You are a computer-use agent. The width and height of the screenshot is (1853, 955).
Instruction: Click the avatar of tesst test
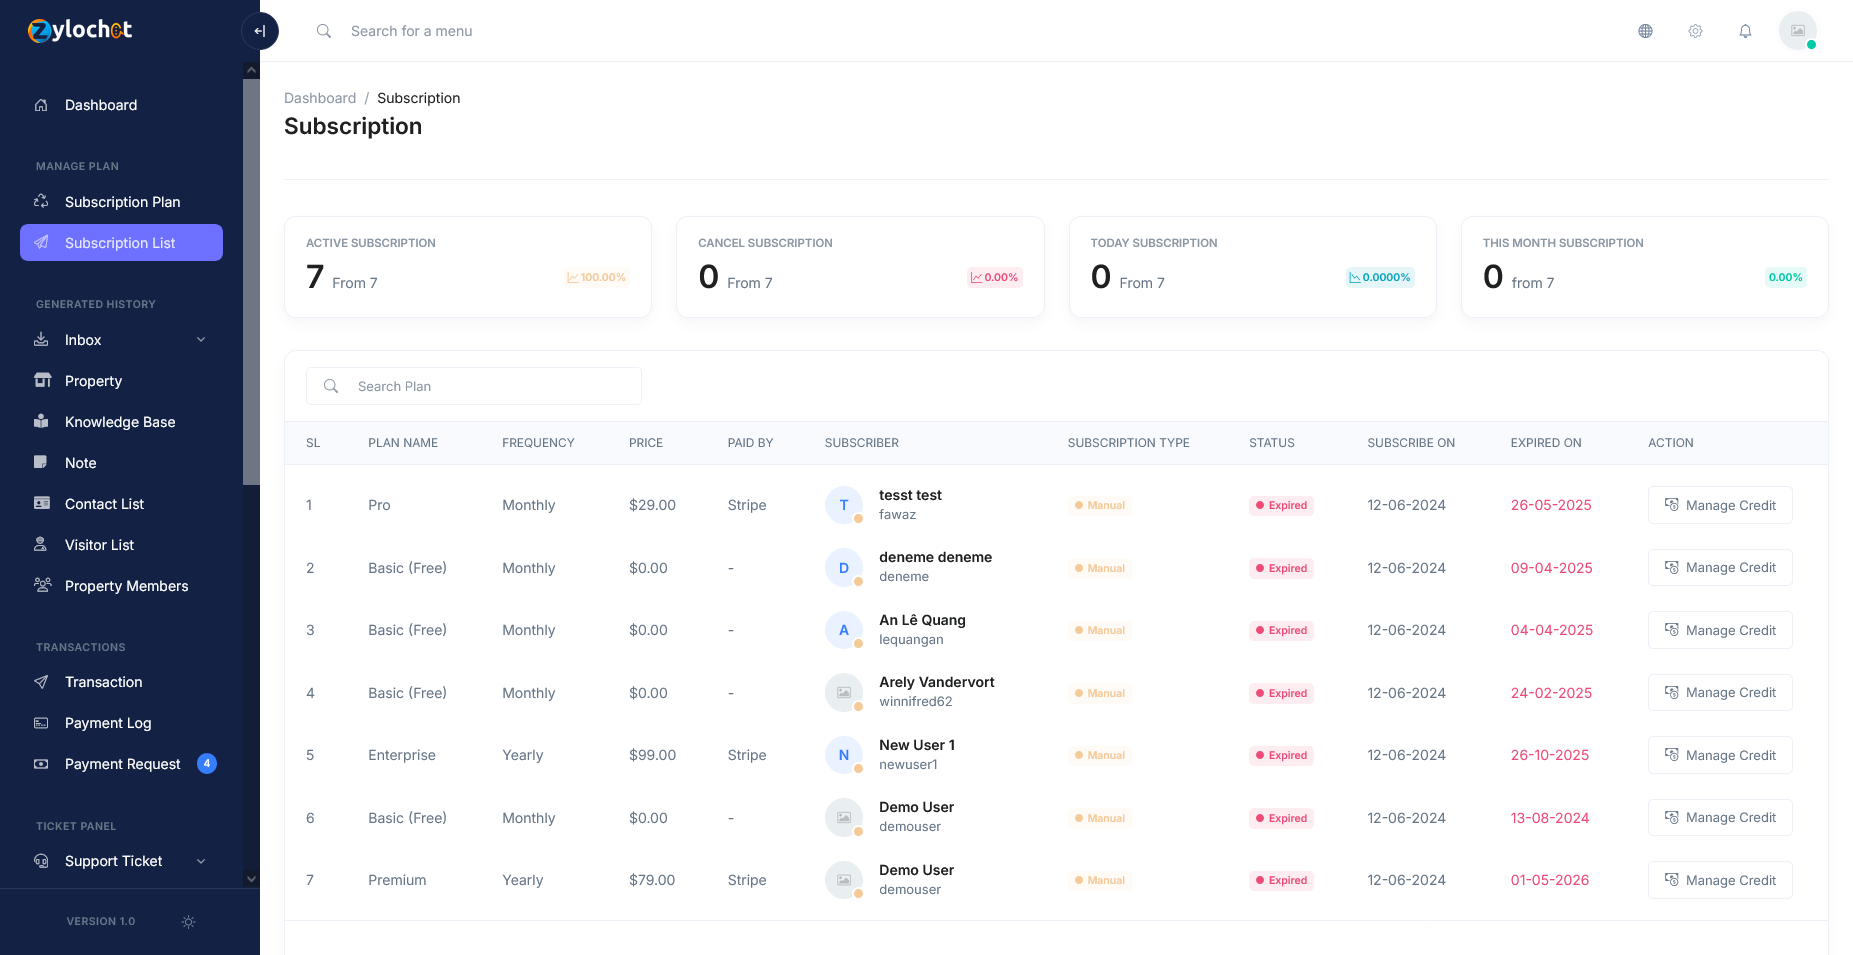[x=844, y=505]
